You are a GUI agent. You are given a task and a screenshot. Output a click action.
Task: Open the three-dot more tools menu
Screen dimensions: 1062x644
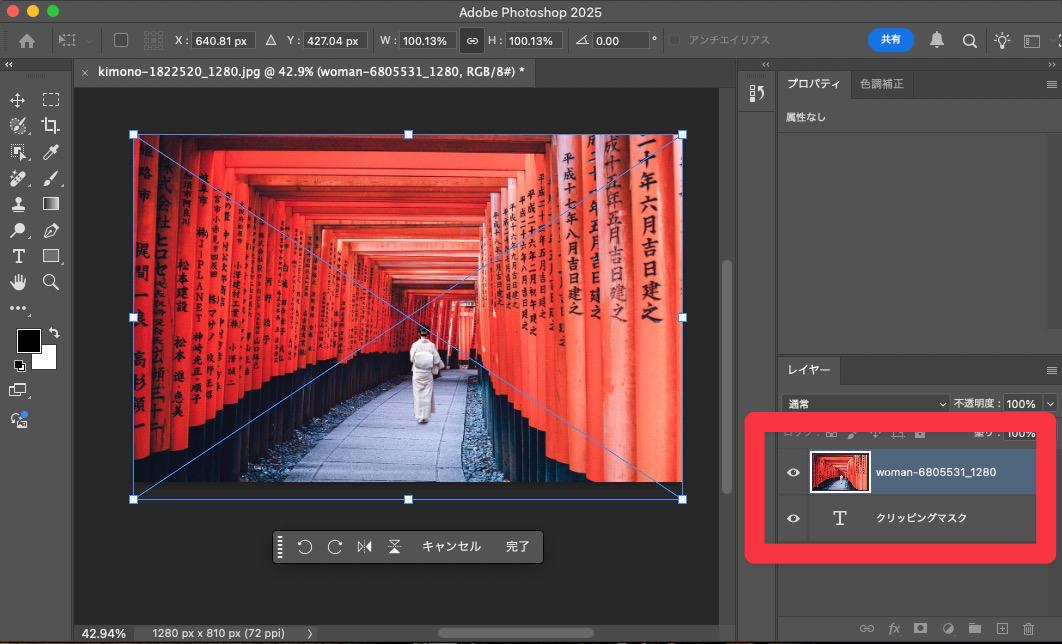pyautogui.click(x=18, y=308)
